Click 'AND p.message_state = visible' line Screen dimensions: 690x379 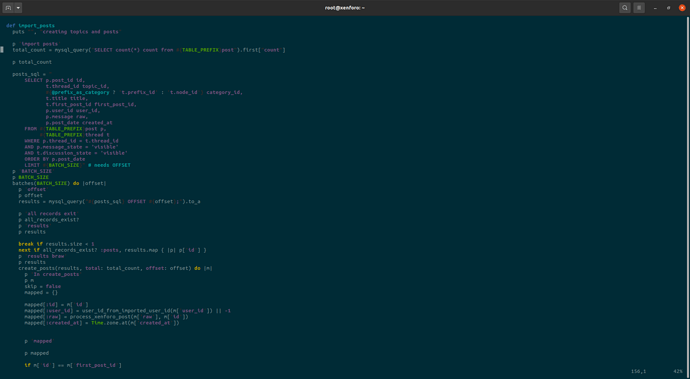coord(71,147)
